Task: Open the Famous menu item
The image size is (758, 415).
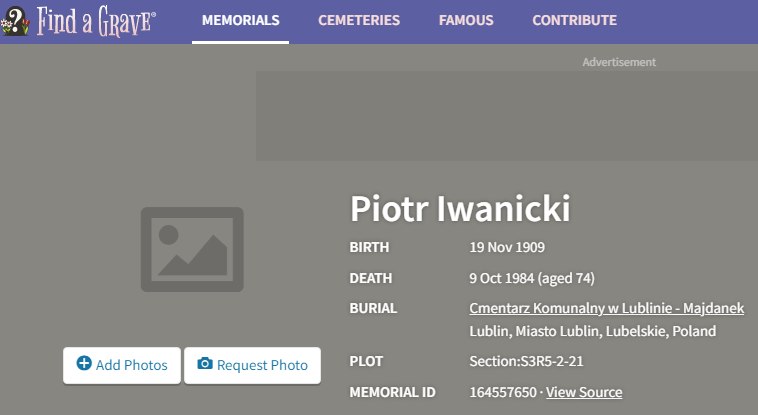Action: [x=466, y=21]
